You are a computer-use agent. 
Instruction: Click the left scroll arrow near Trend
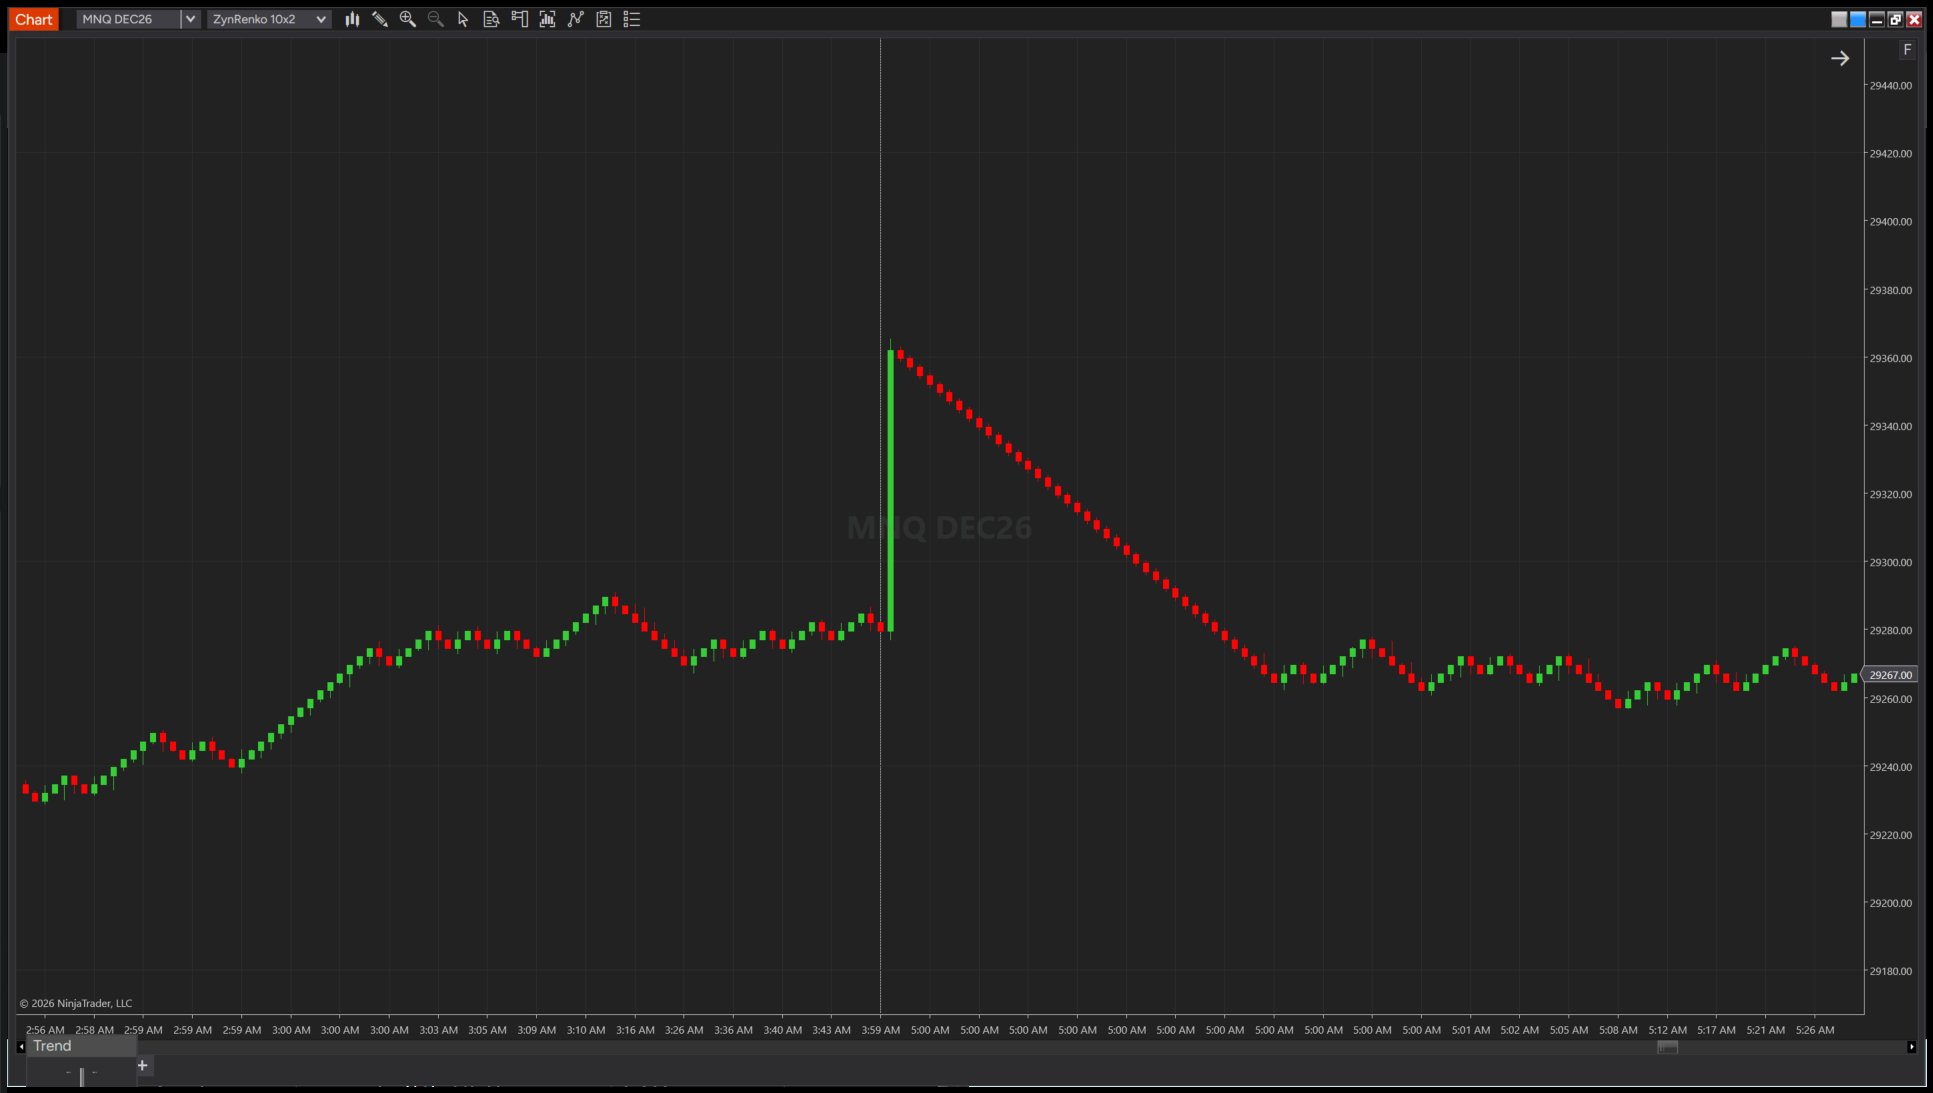click(21, 1047)
